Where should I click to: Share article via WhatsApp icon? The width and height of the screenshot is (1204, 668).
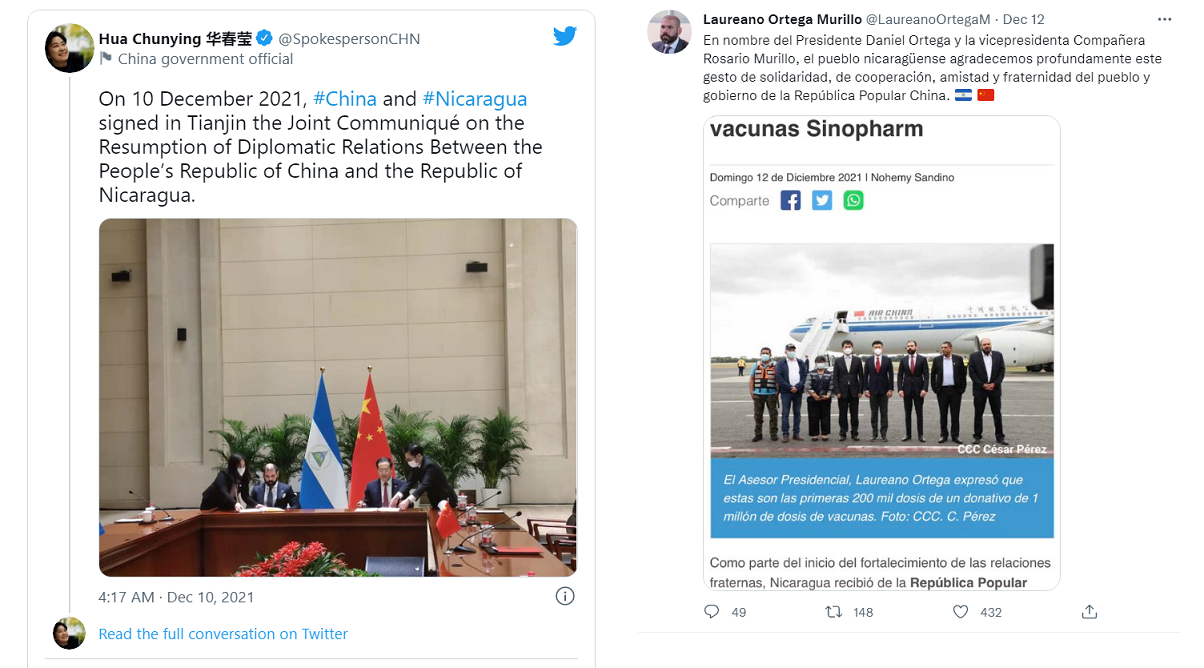coord(853,200)
